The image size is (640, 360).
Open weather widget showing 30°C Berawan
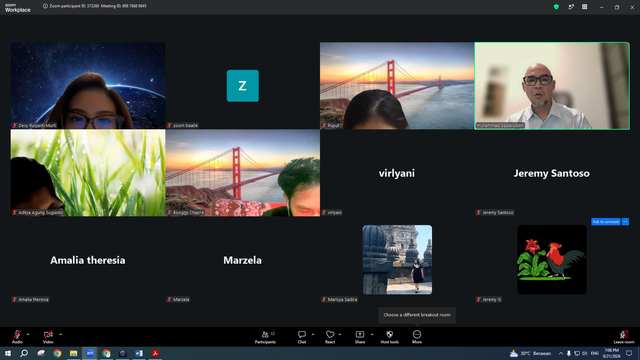click(530, 353)
